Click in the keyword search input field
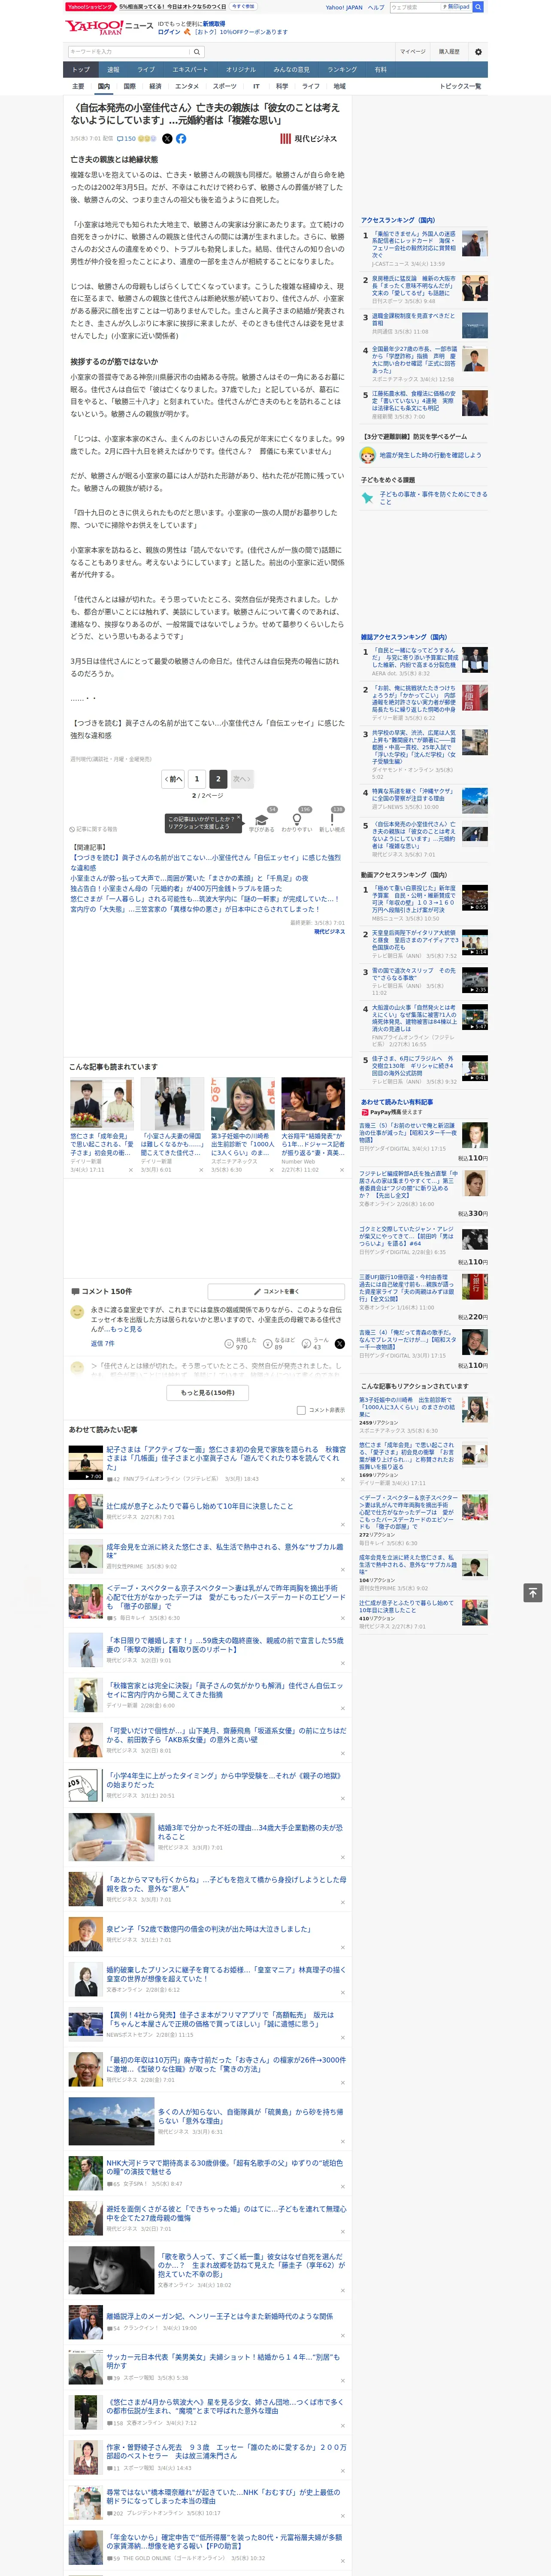 tap(129, 52)
